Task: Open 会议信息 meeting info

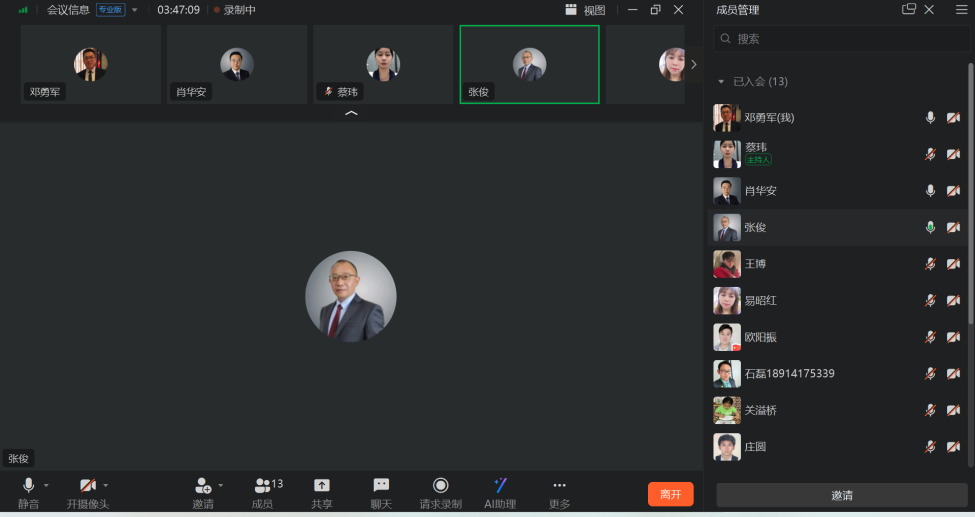Action: point(68,10)
